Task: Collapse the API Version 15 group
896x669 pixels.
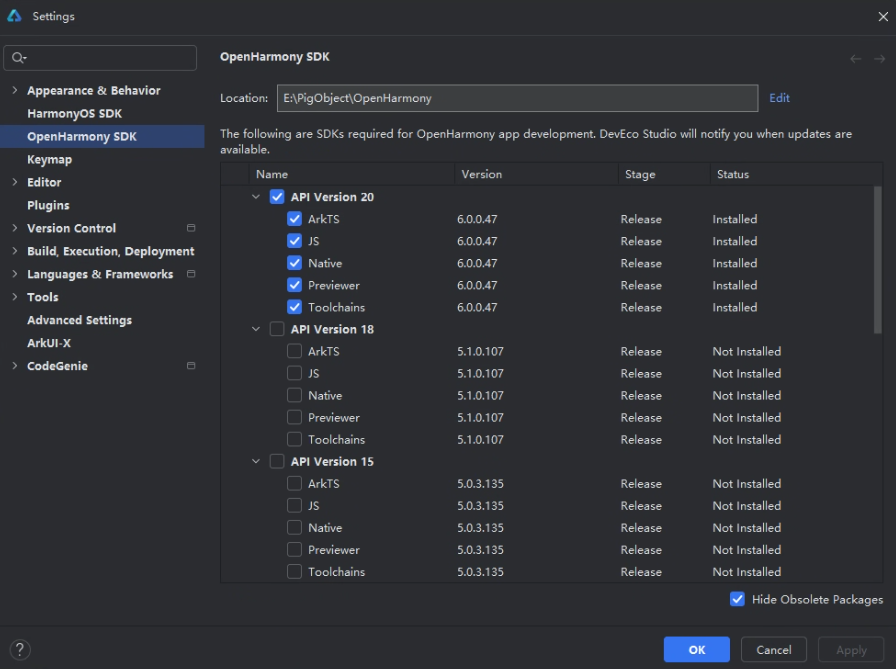Action: click(256, 461)
